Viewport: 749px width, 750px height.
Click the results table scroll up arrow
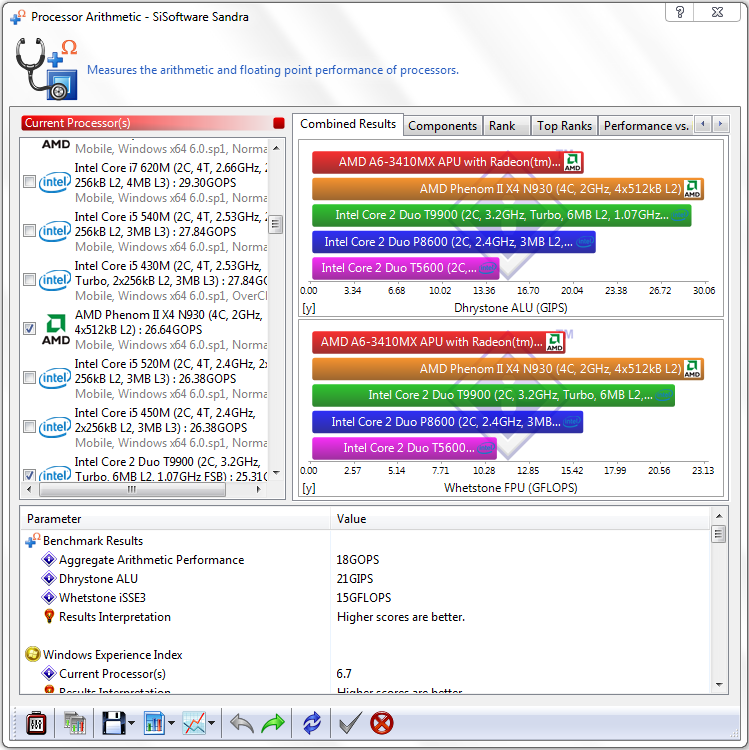tap(718, 516)
